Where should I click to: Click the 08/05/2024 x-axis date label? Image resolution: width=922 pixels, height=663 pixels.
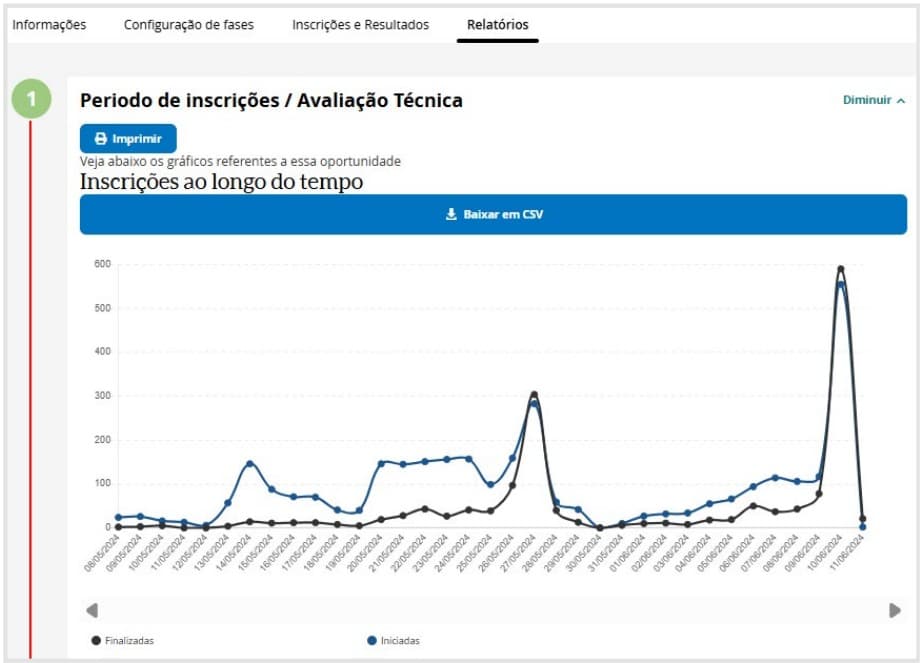click(101, 553)
